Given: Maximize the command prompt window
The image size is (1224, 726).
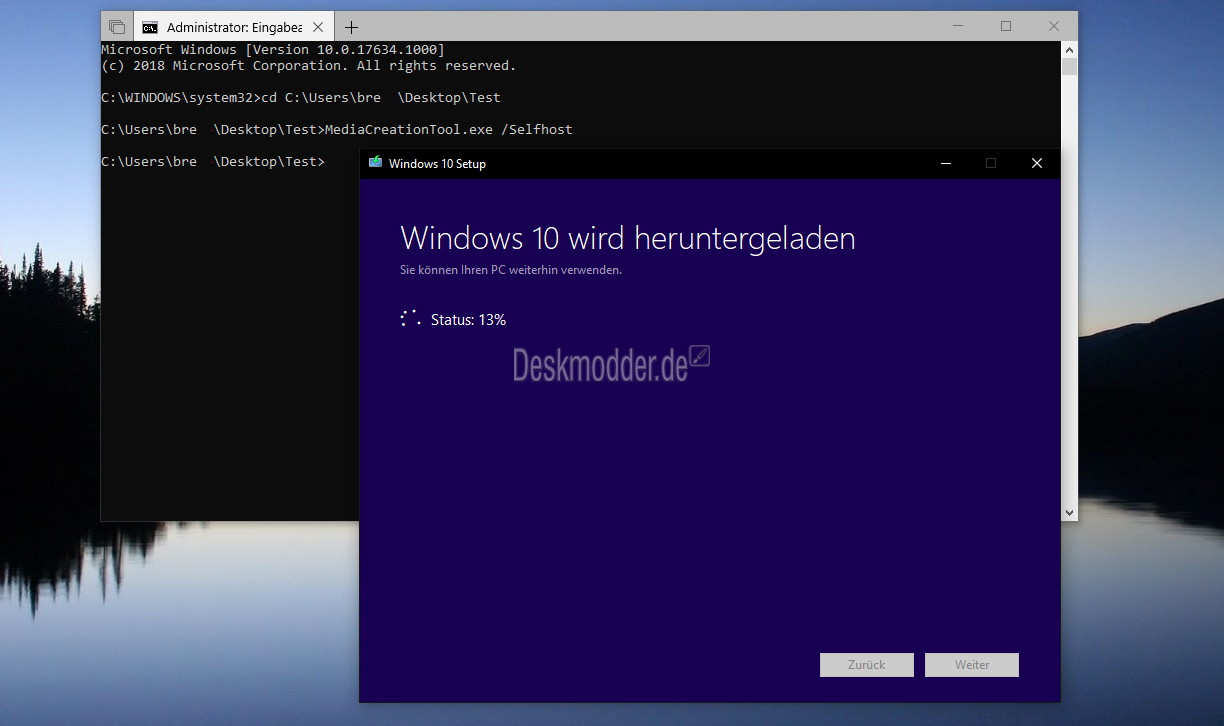Looking at the screenshot, I should point(1006,26).
